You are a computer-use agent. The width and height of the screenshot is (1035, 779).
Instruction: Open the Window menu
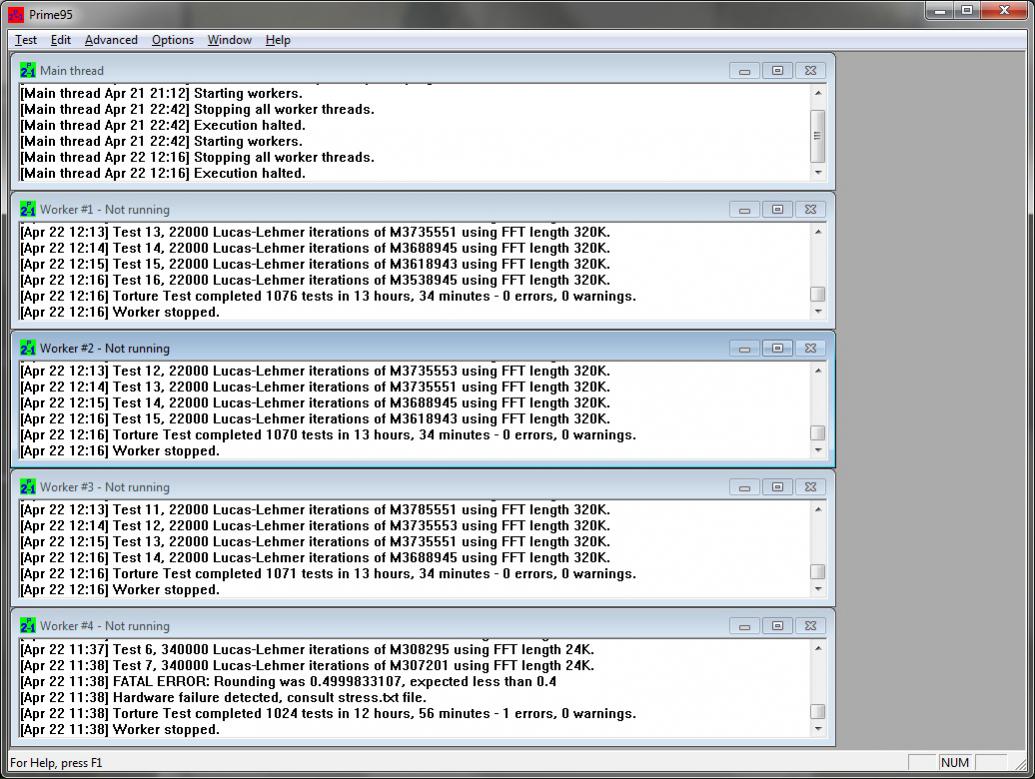(x=230, y=40)
